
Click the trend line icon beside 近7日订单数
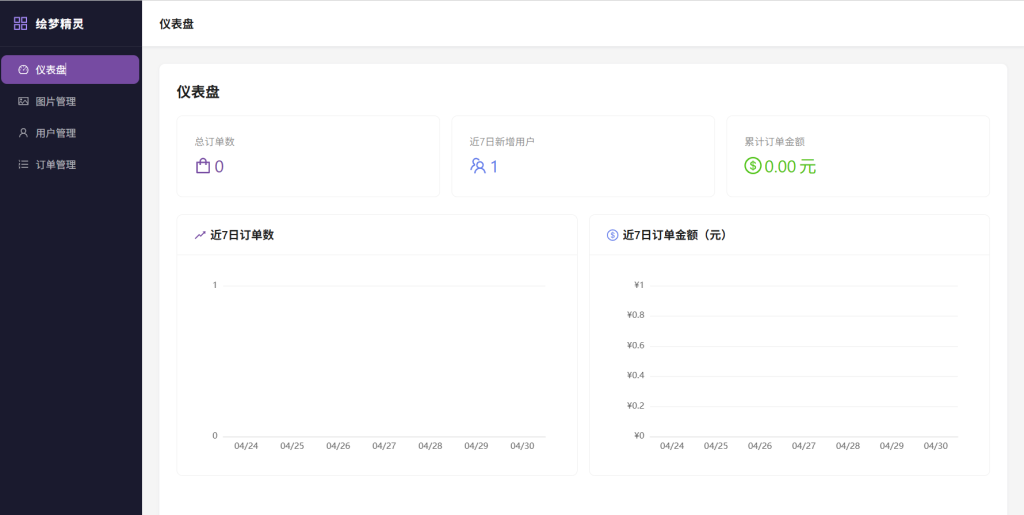pyautogui.click(x=200, y=235)
